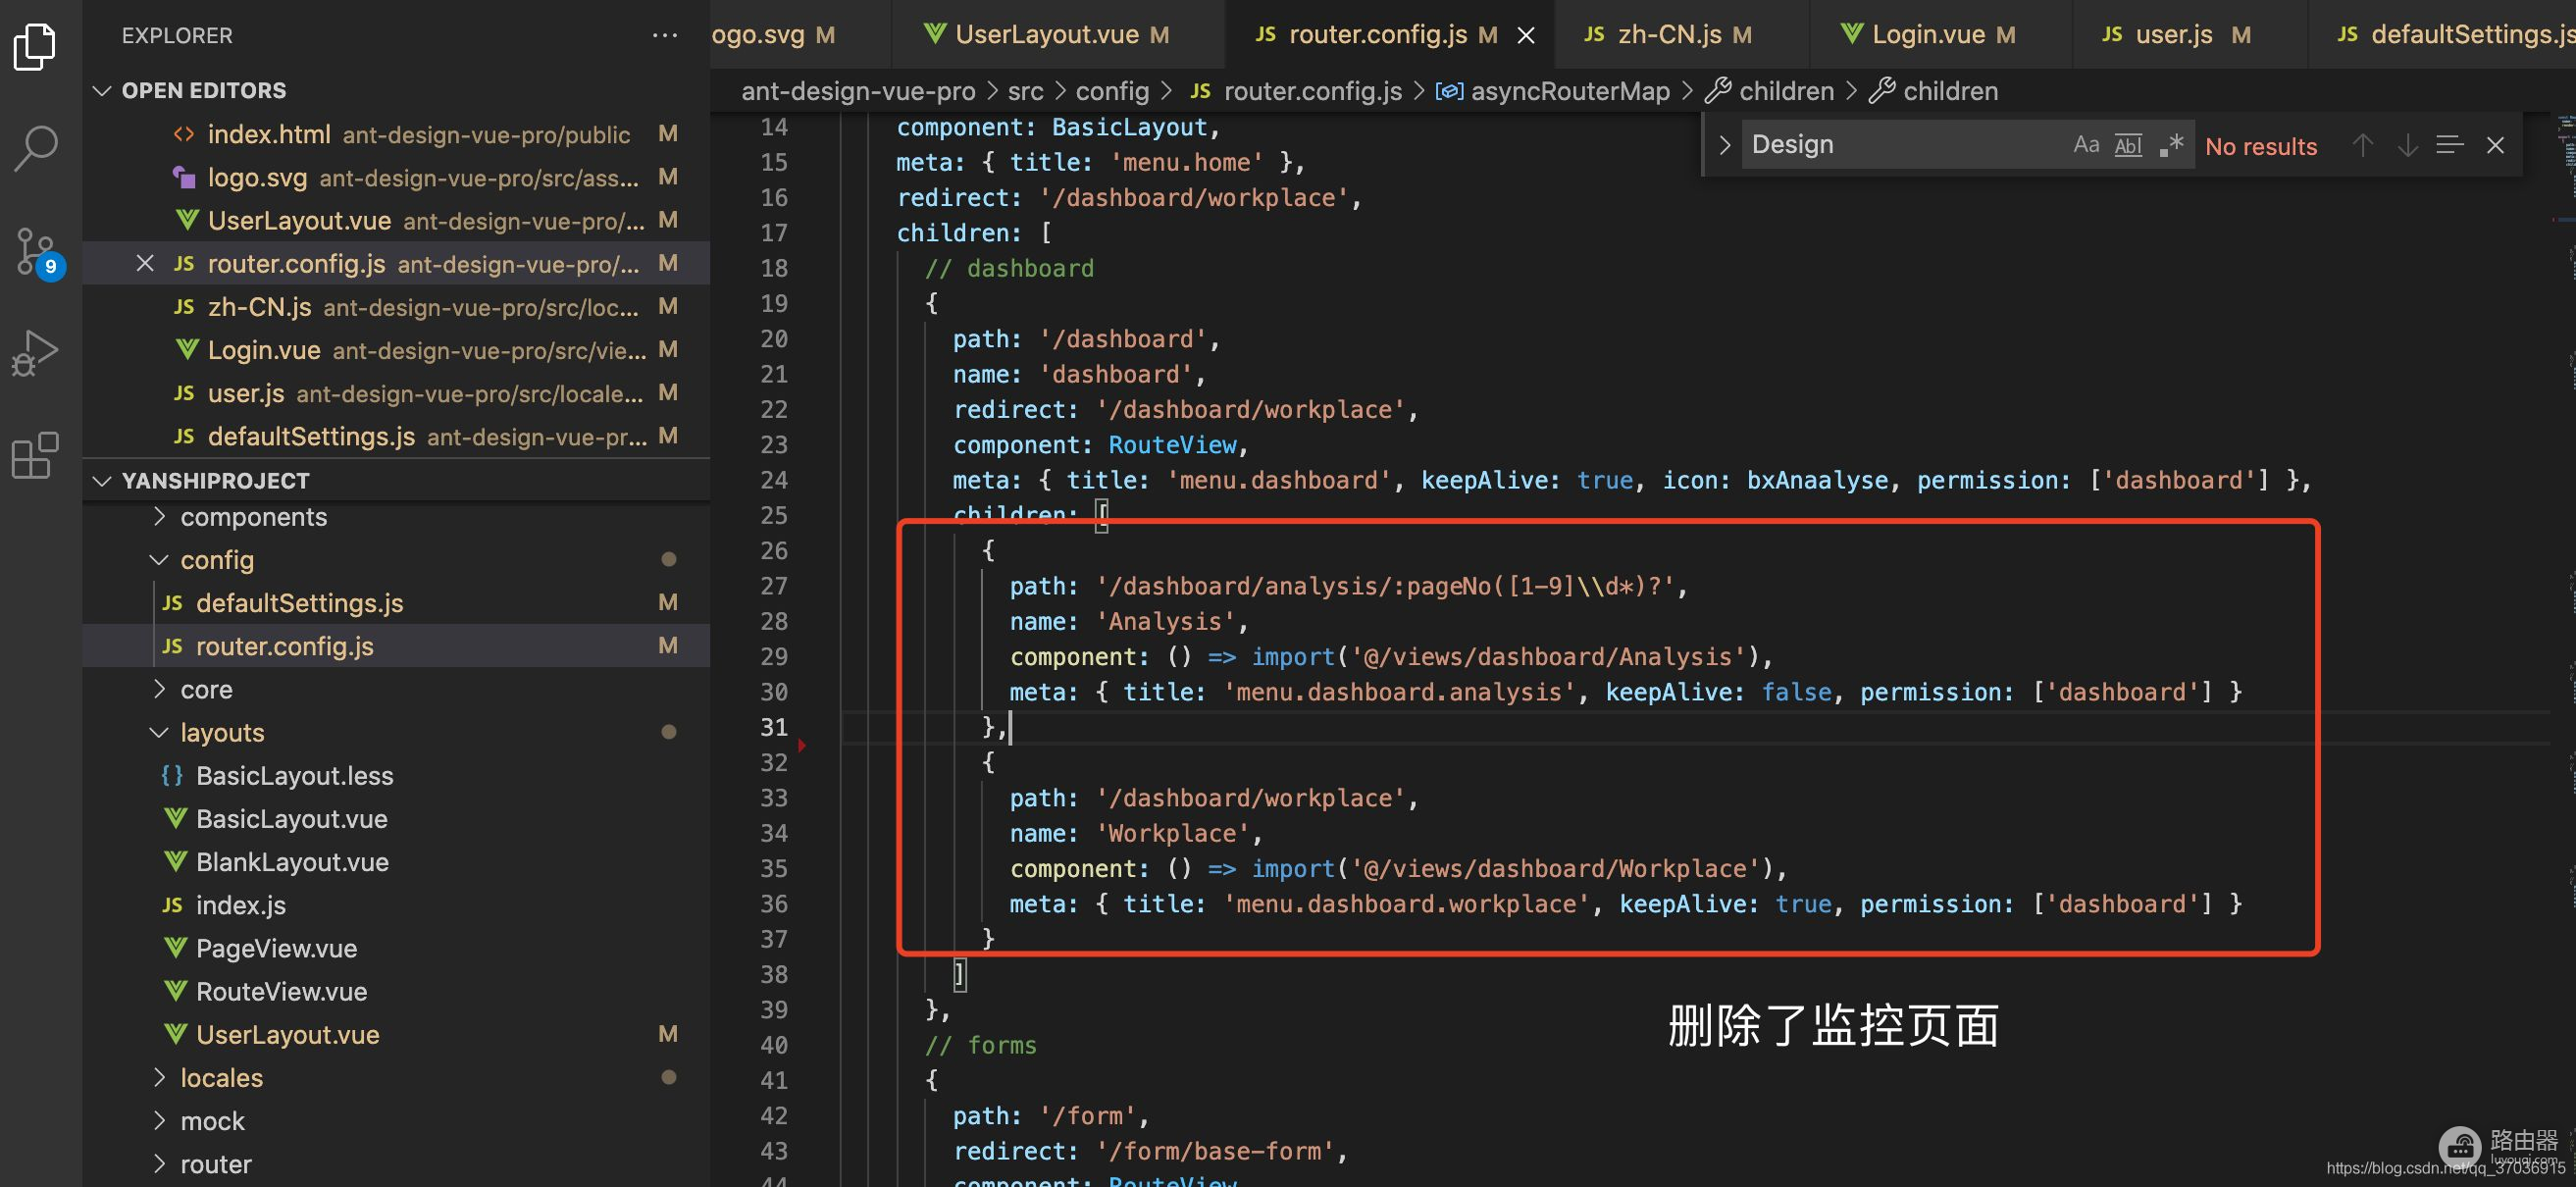Go to previous match in find widget
The height and width of the screenshot is (1187, 2576).
[x=2362, y=146]
